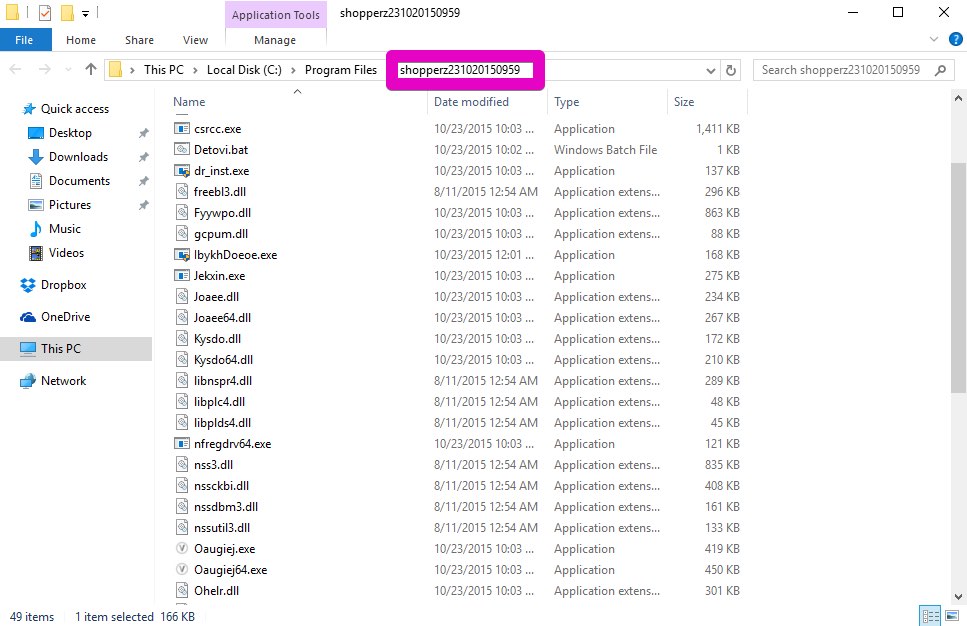Expand the Quick access tree node
967x626 pixels.
click(x=9, y=109)
